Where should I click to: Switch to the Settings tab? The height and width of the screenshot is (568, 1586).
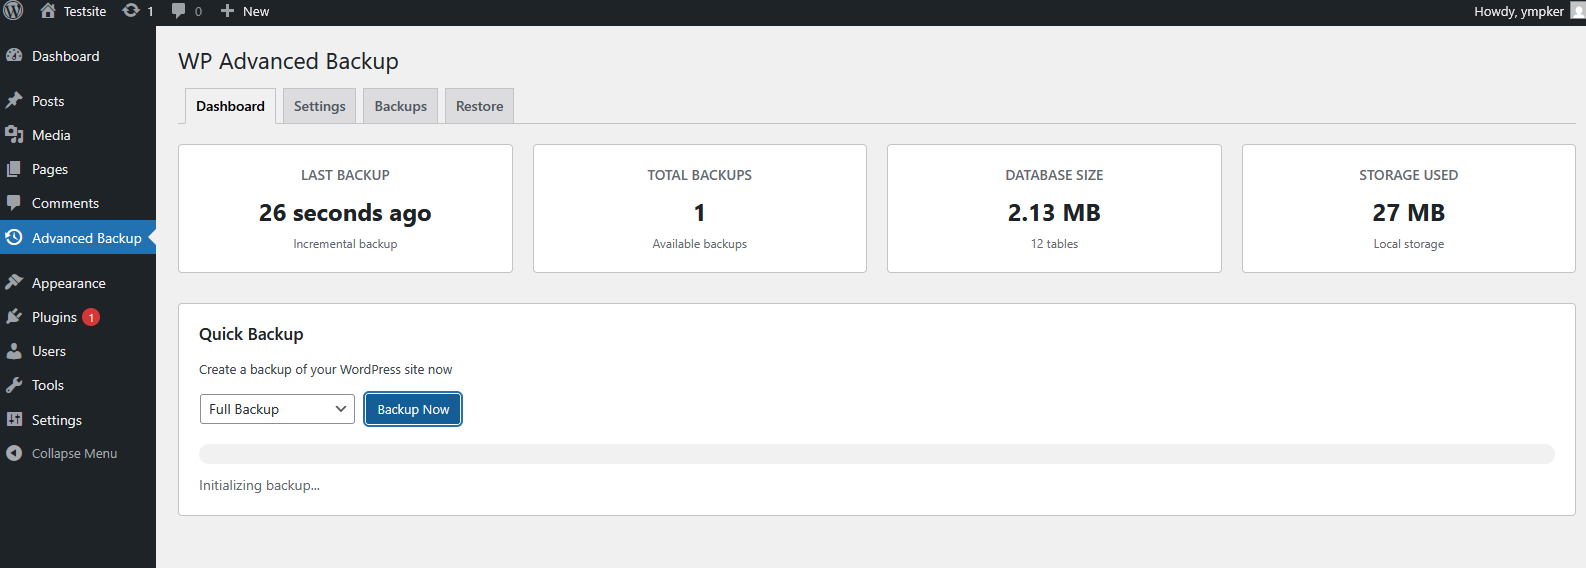[x=320, y=106]
